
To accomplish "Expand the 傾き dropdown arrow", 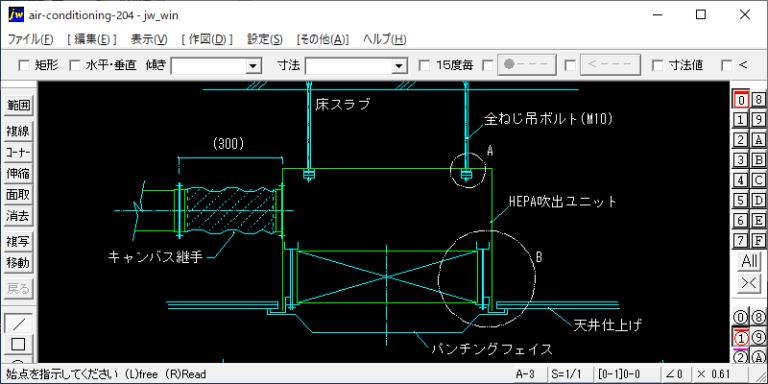I will [x=253, y=66].
